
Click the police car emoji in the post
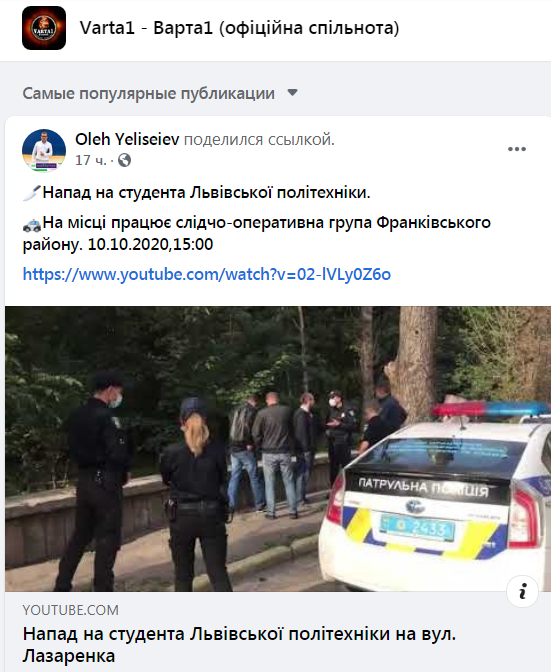(32, 223)
